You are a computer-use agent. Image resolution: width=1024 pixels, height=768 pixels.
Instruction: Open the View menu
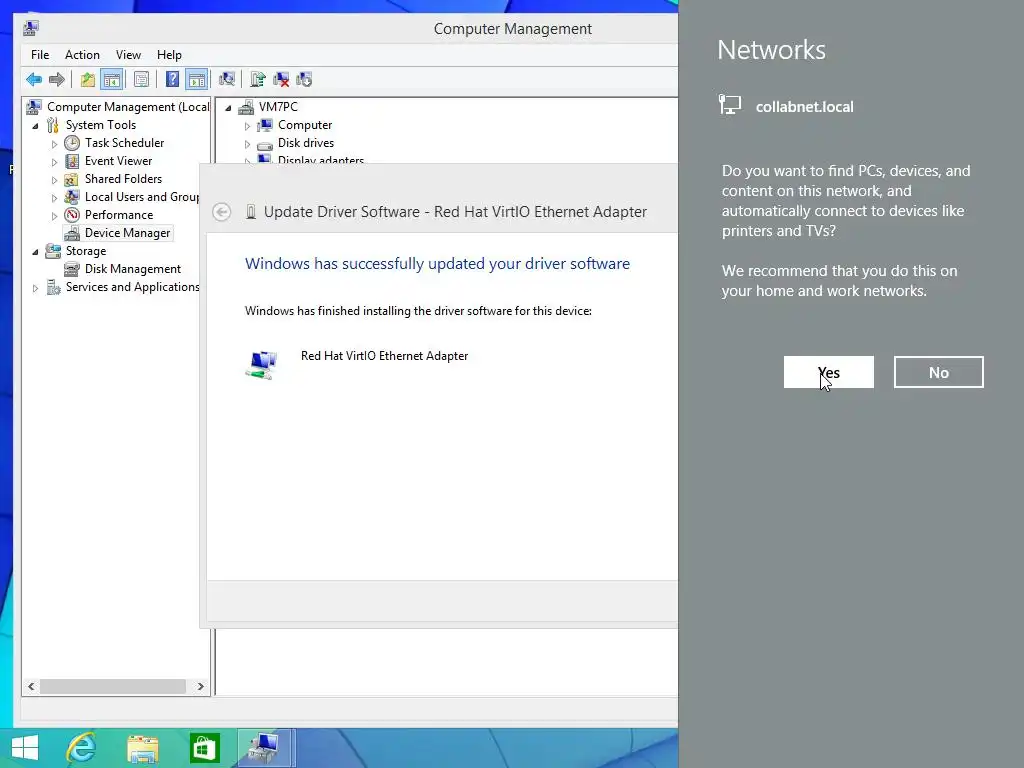(128, 55)
